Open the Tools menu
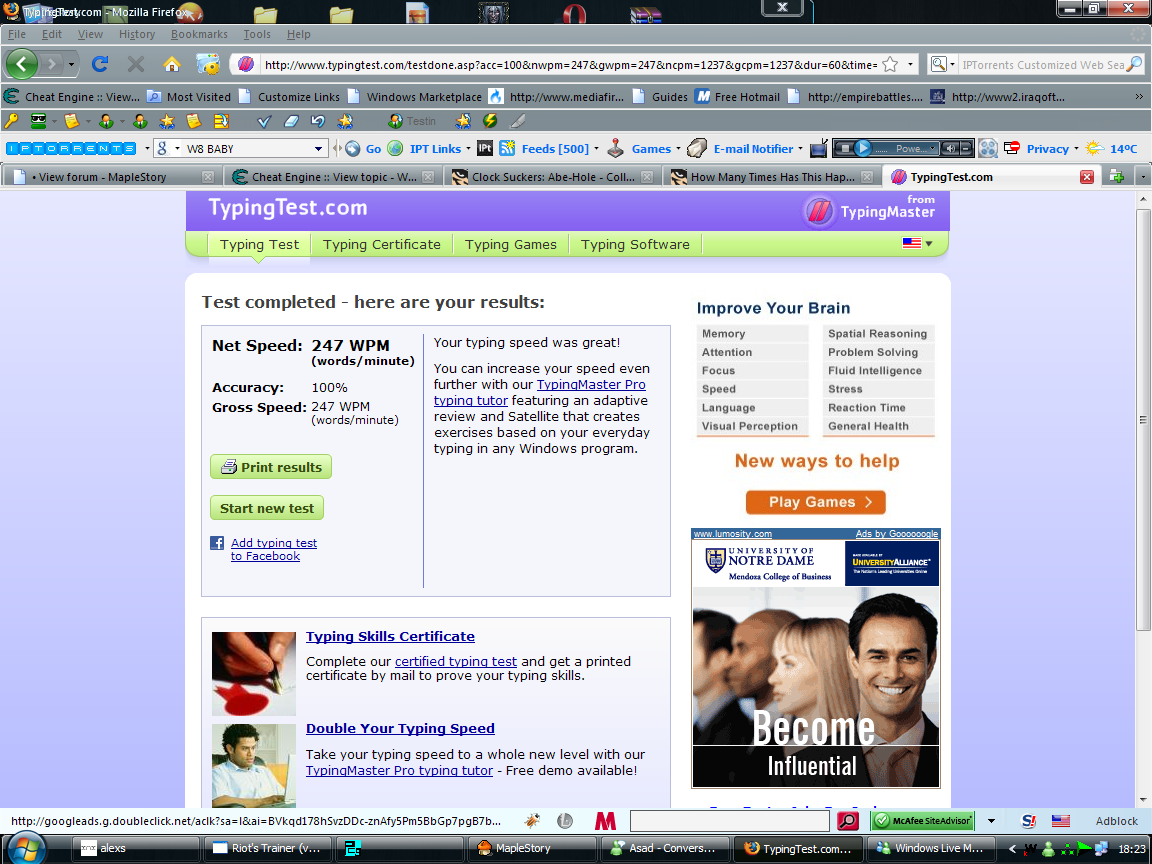The image size is (1152, 864). [x=256, y=34]
